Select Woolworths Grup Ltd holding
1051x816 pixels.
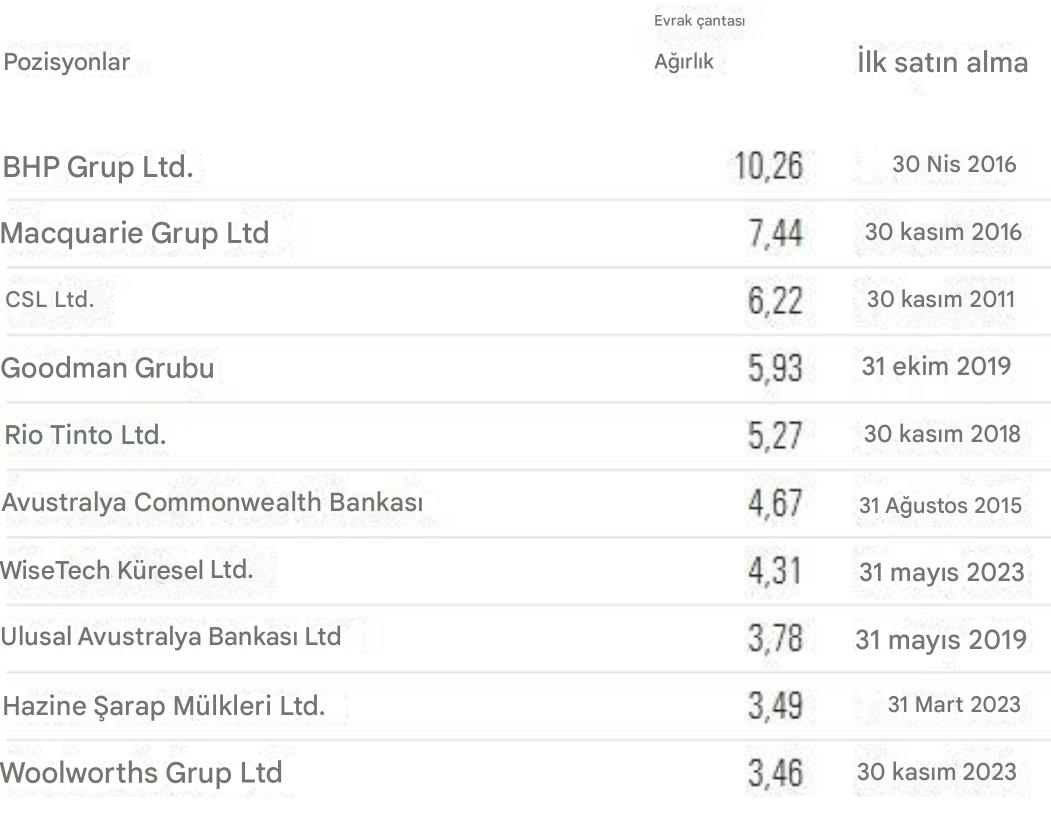[141, 773]
